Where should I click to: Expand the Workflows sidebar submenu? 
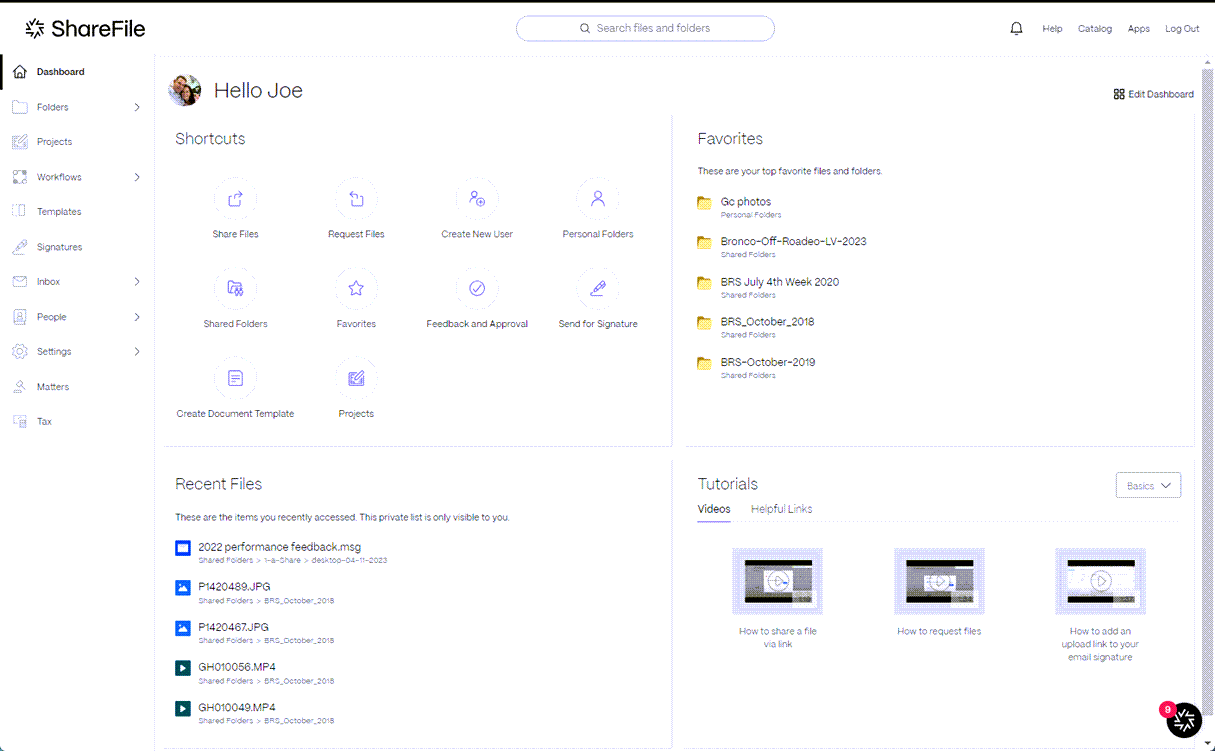pos(137,177)
